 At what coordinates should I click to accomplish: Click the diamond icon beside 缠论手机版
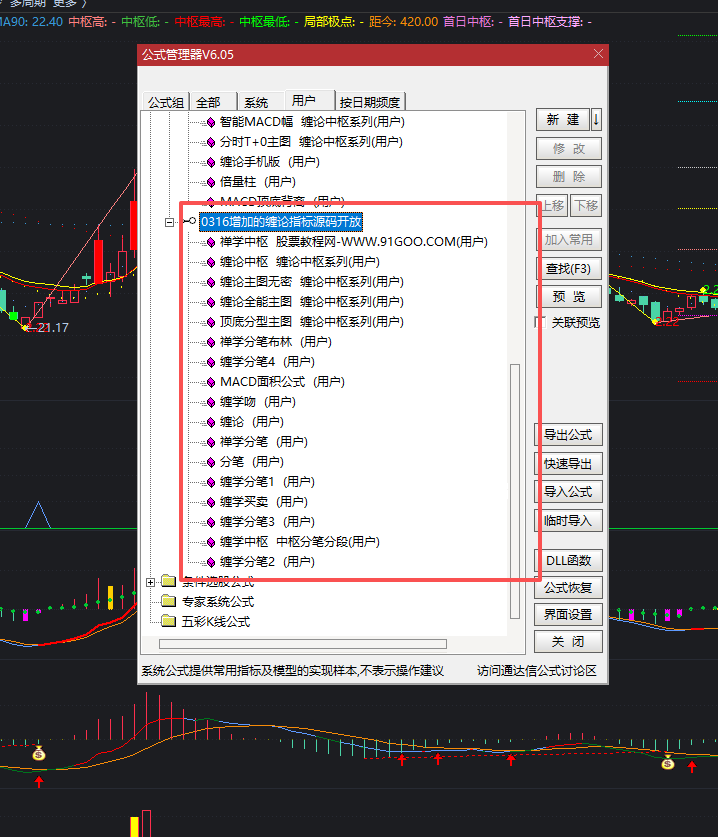click(210, 162)
